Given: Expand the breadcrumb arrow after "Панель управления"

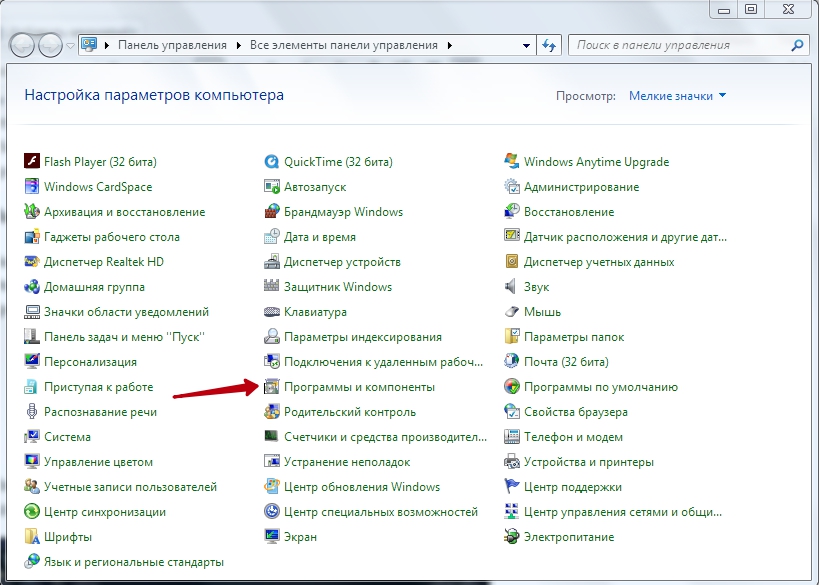Looking at the screenshot, I should click(239, 46).
